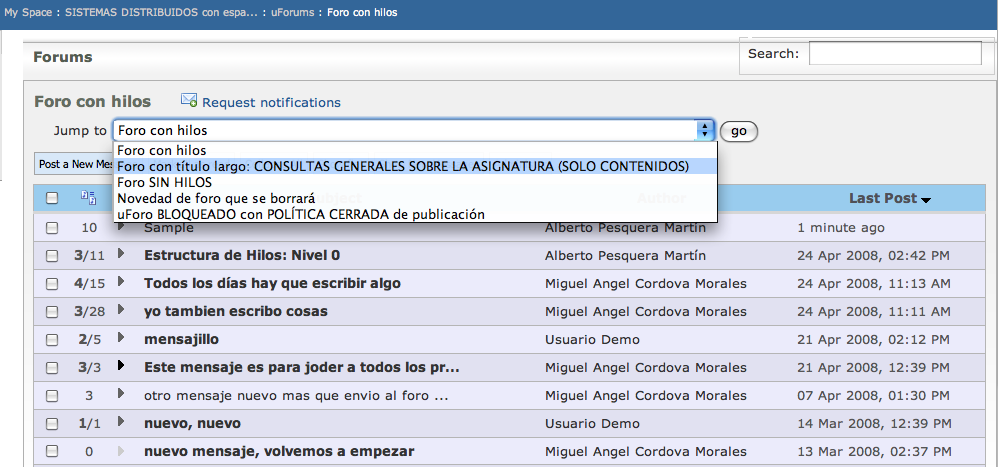Screen dimensions: 998x467
Task: Pick 'Novedad de foro que se borrará' option
Action: (x=216, y=198)
